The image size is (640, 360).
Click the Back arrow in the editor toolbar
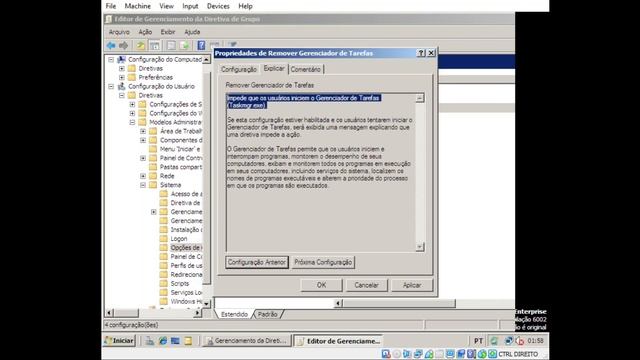[x=111, y=45]
